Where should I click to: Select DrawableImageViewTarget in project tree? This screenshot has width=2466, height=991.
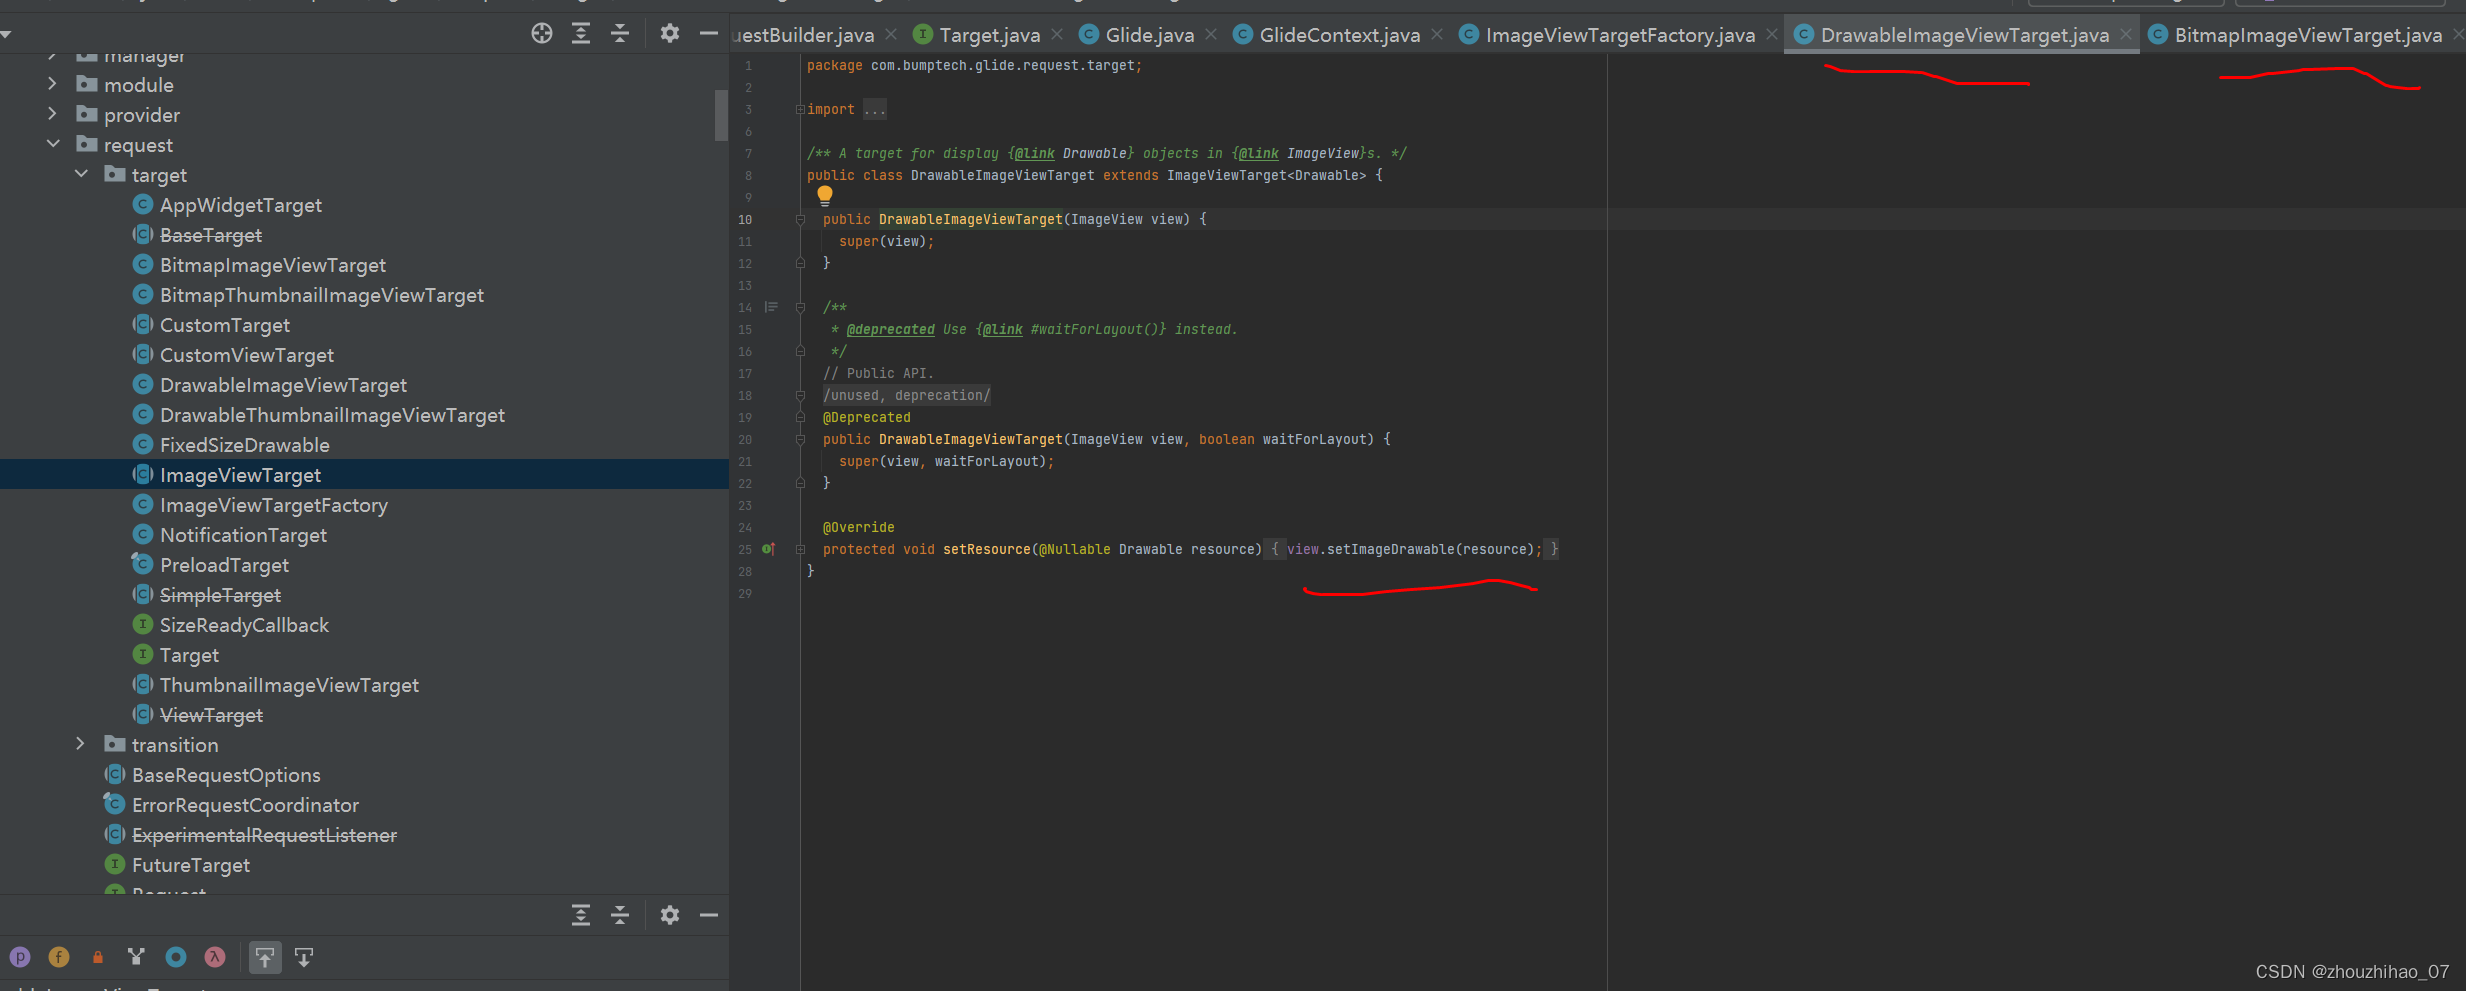click(283, 385)
